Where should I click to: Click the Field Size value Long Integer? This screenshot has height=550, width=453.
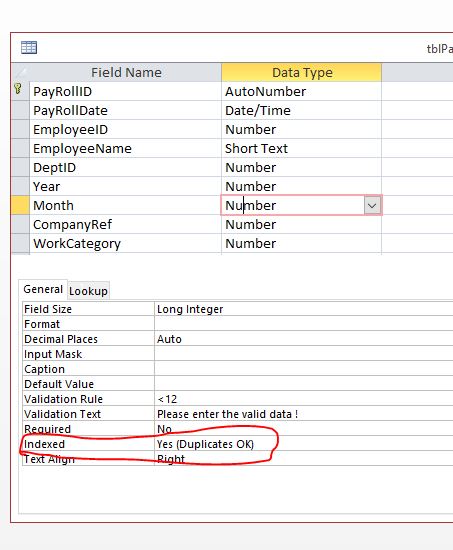coord(304,309)
